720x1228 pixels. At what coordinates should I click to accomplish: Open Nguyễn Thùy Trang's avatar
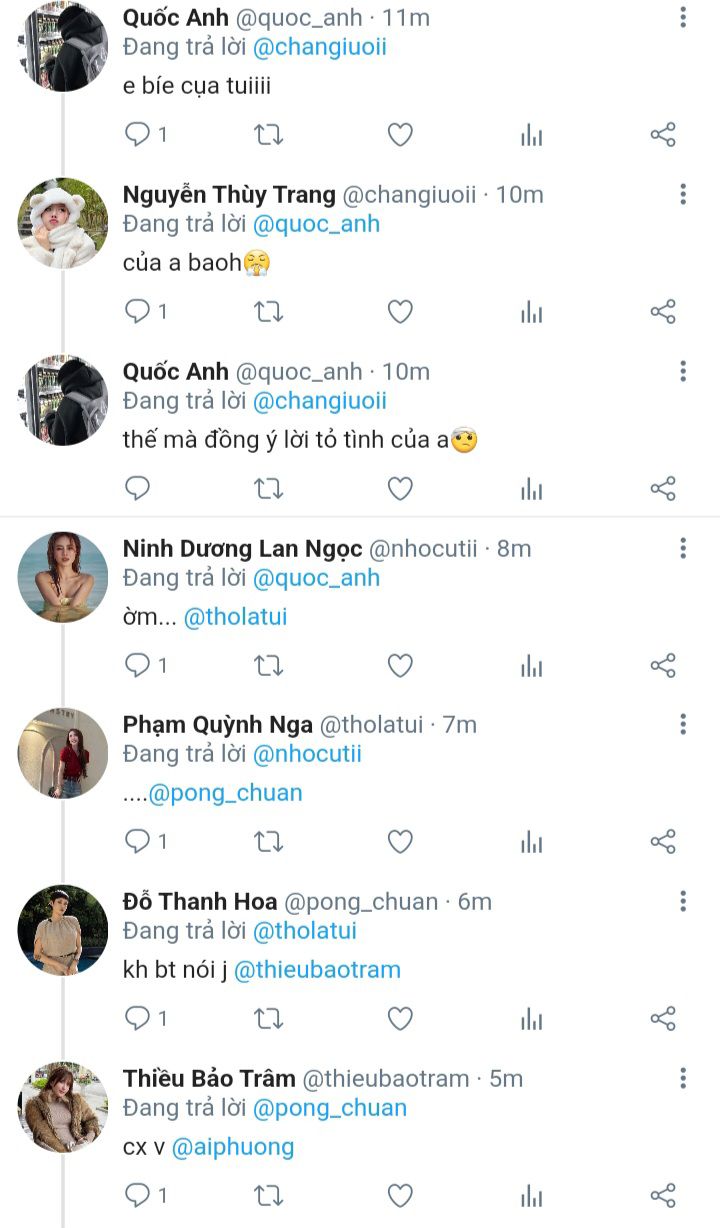click(x=62, y=223)
